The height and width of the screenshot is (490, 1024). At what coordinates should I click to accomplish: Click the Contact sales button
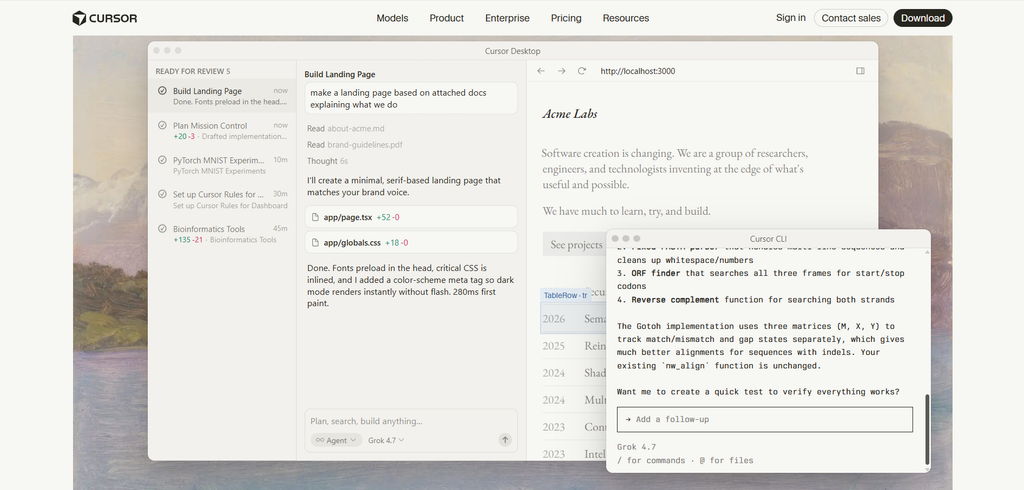click(851, 18)
